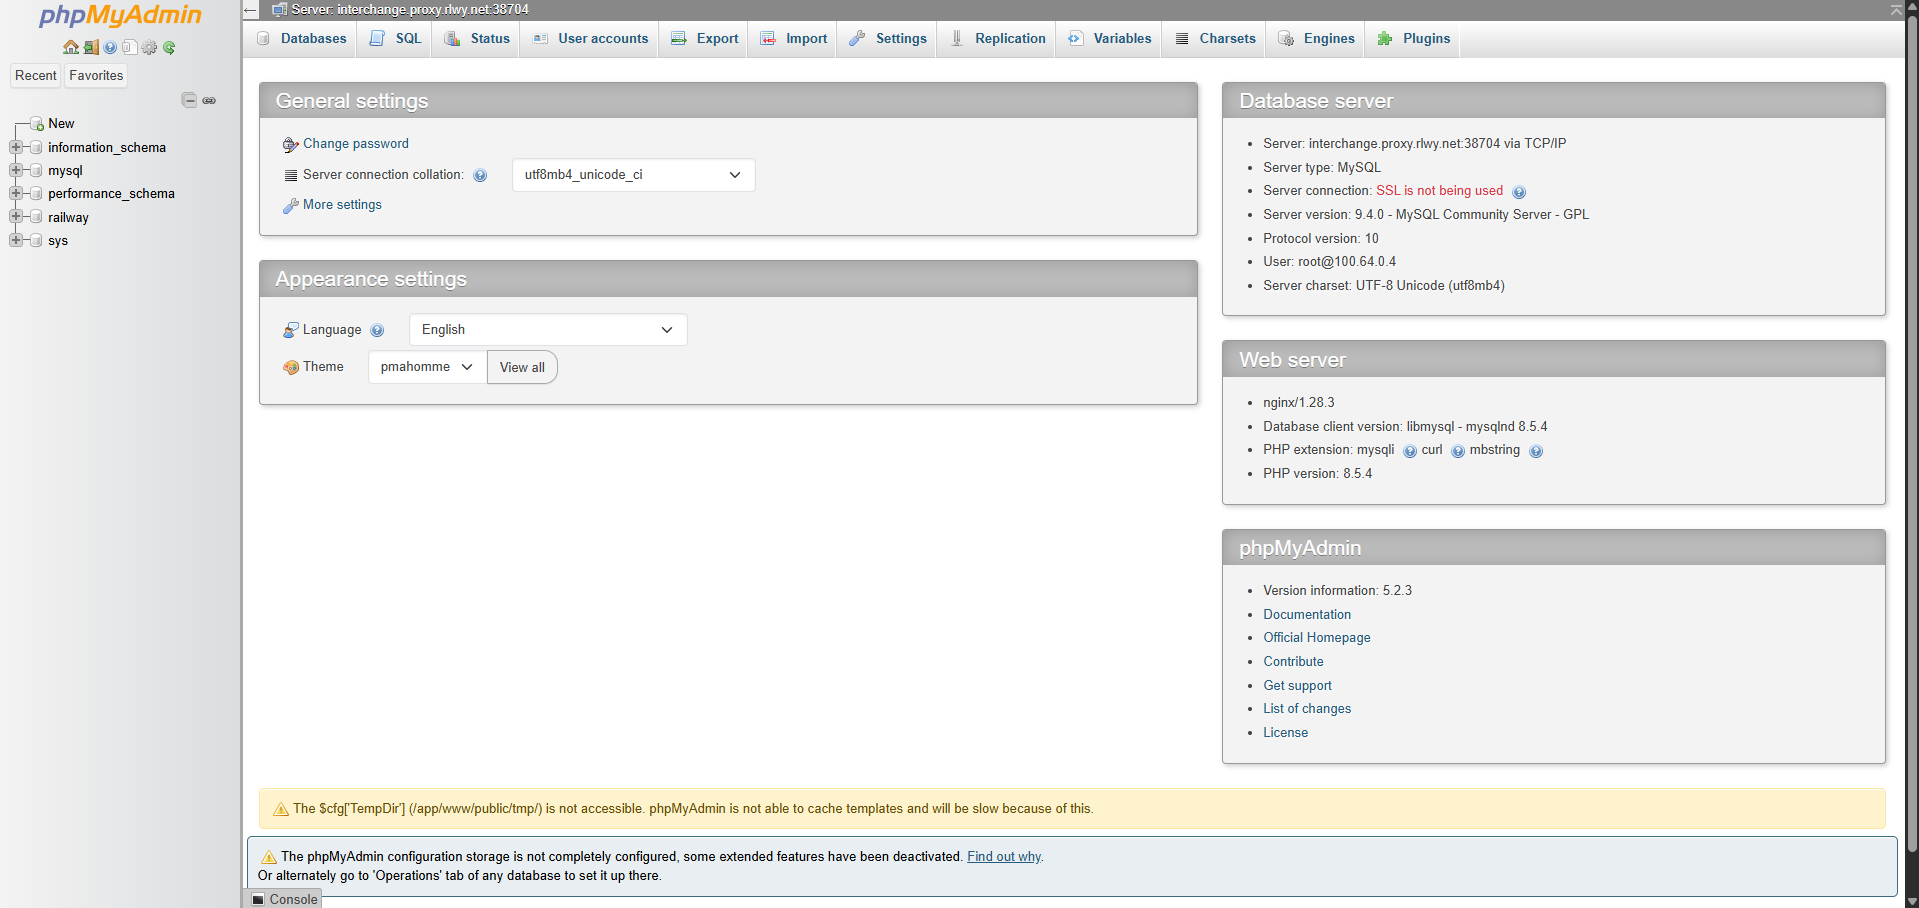Open the Theme dropdown
This screenshot has width=1919, height=908.
pyautogui.click(x=426, y=367)
